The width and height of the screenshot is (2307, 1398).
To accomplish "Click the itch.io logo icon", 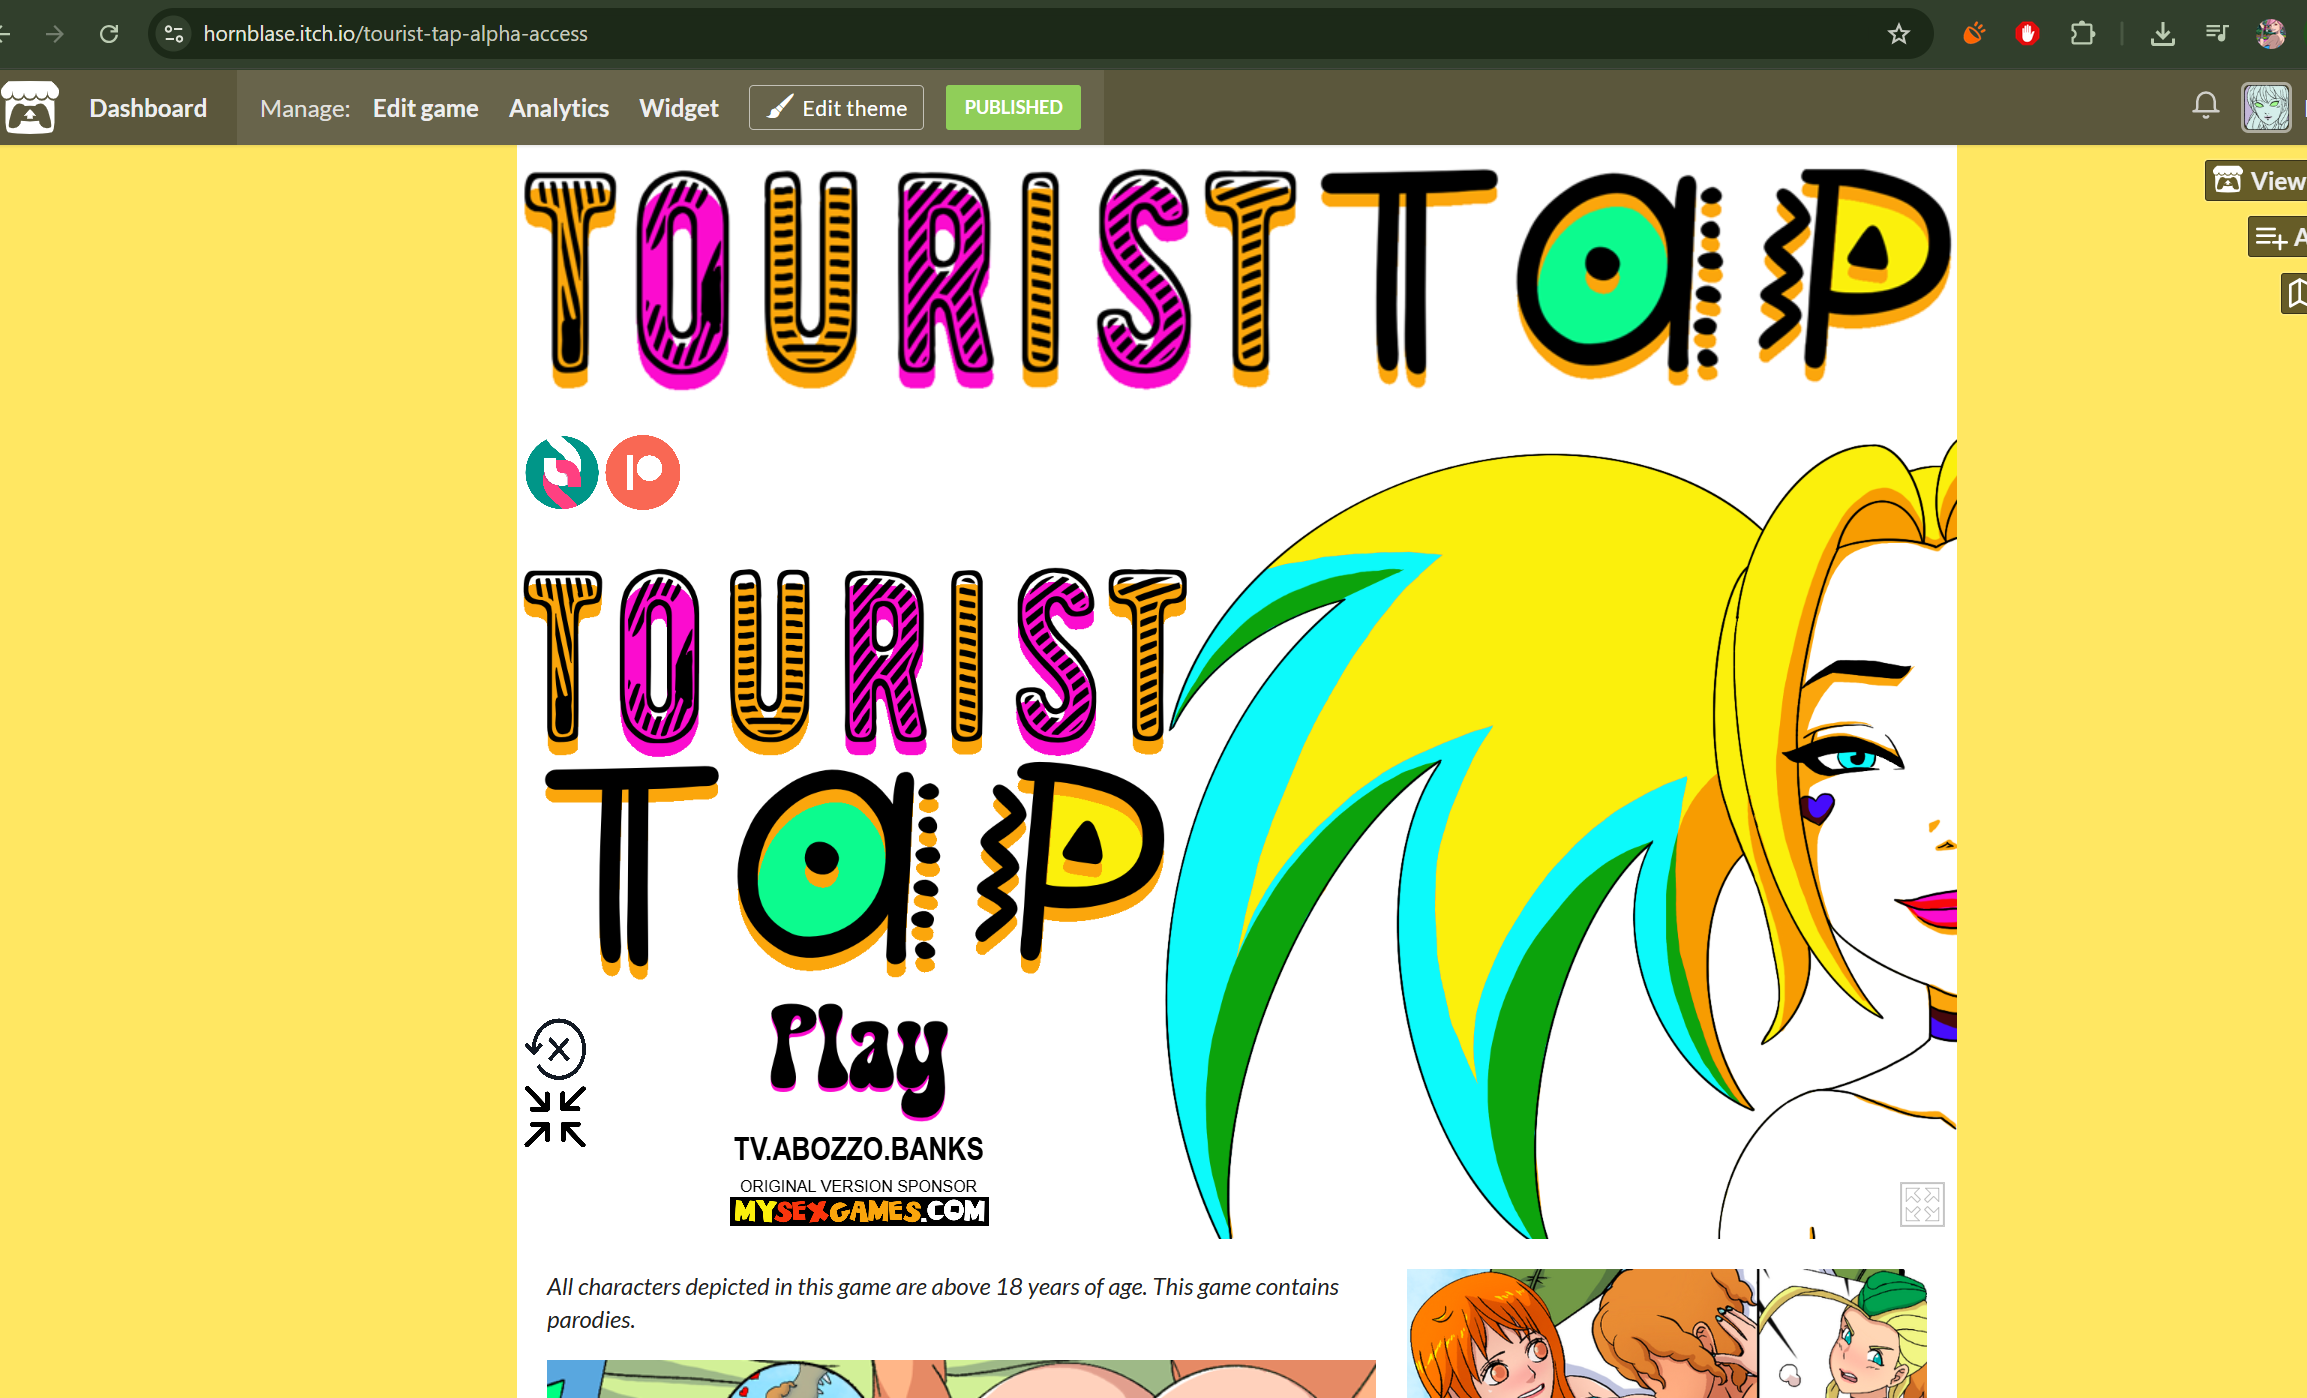I will point(30,108).
